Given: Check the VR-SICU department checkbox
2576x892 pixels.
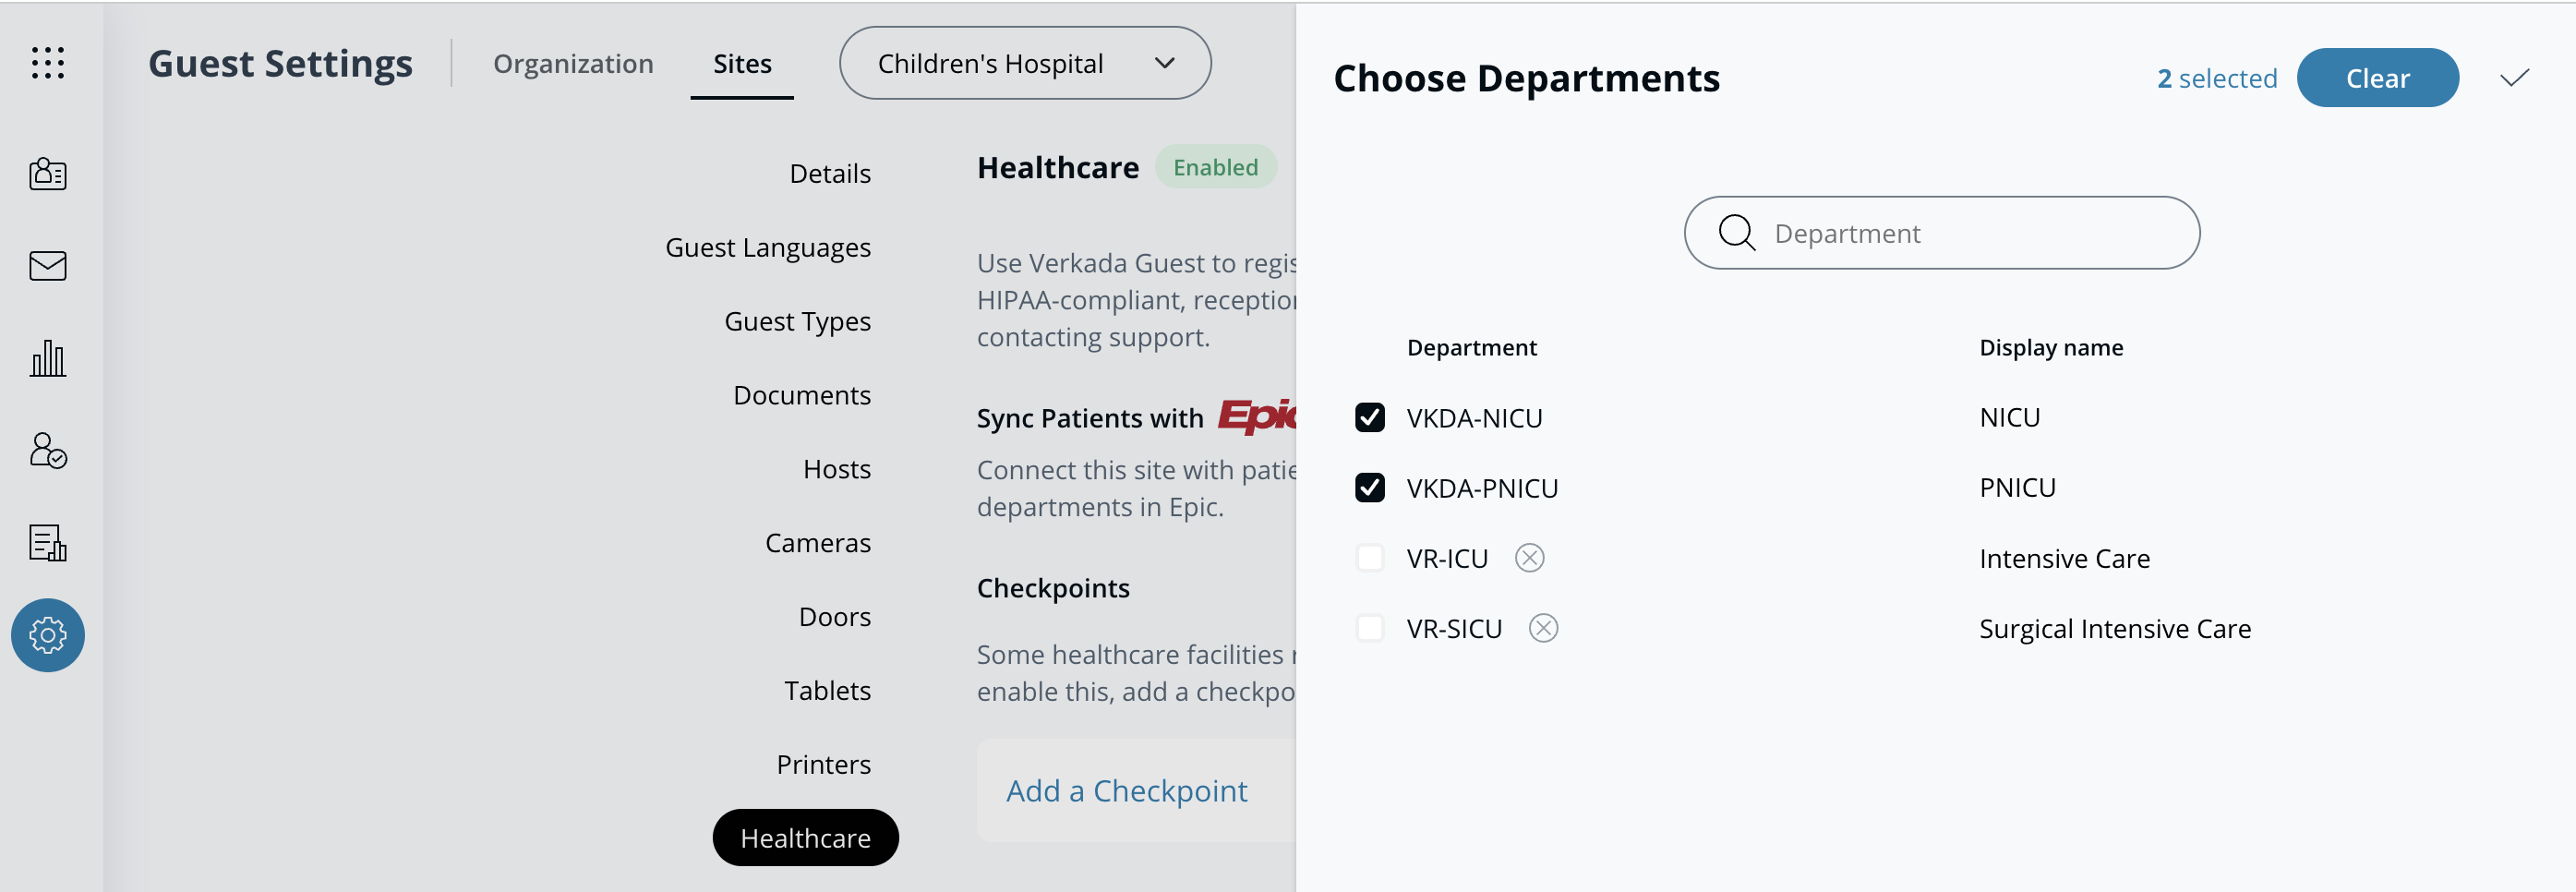Looking at the screenshot, I should 1370,628.
